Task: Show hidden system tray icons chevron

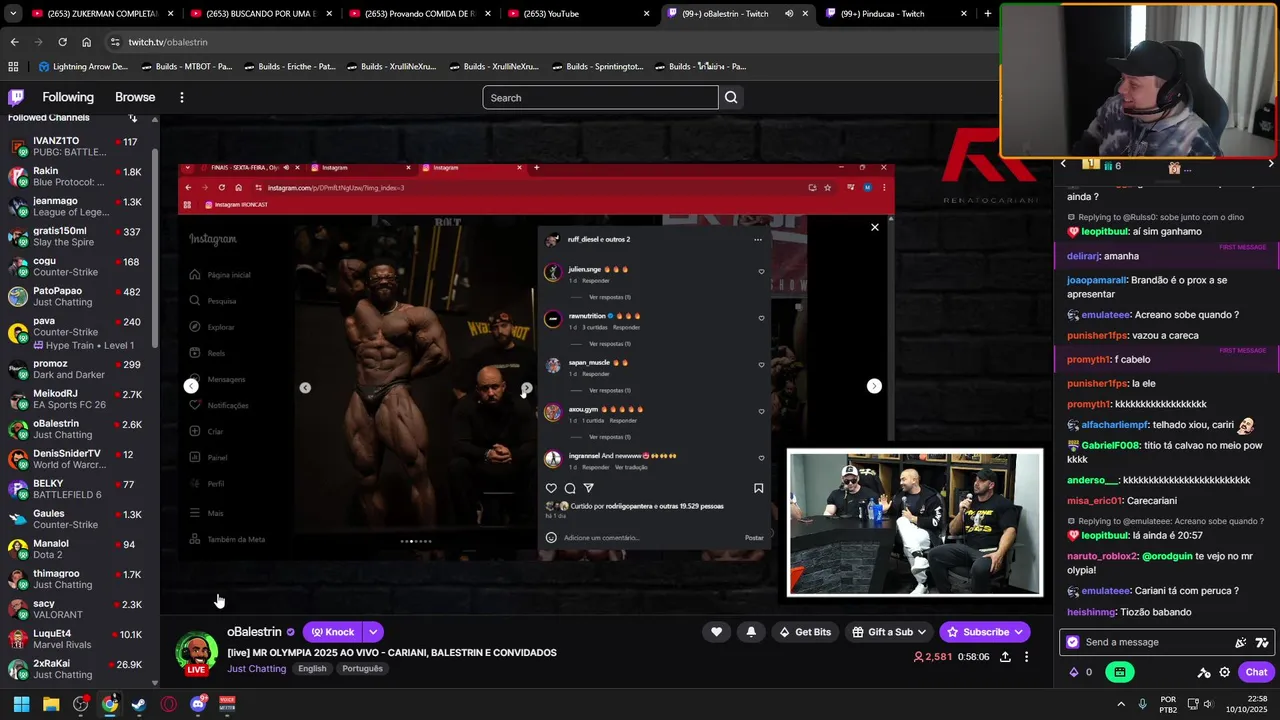Action: [x=1120, y=704]
